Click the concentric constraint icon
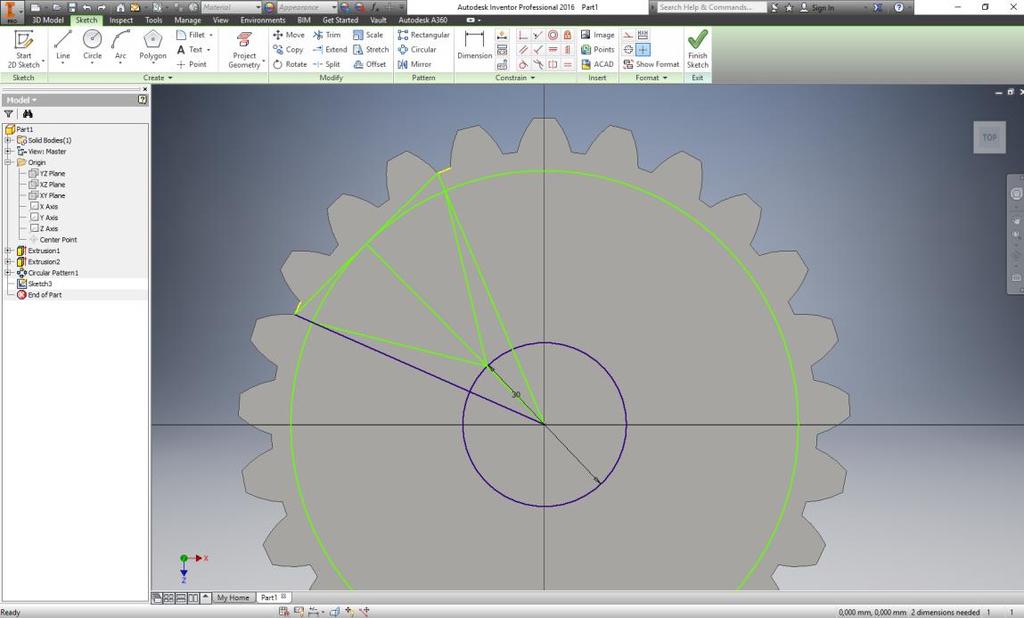The width and height of the screenshot is (1024, 618). click(552, 35)
